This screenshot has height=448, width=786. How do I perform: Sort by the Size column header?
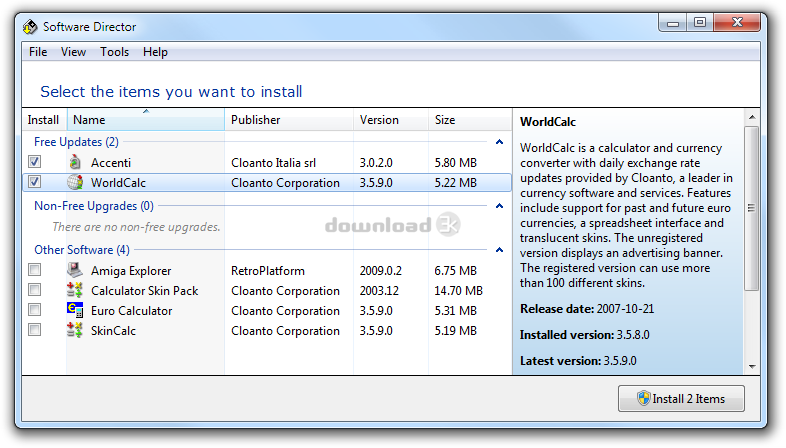470,120
